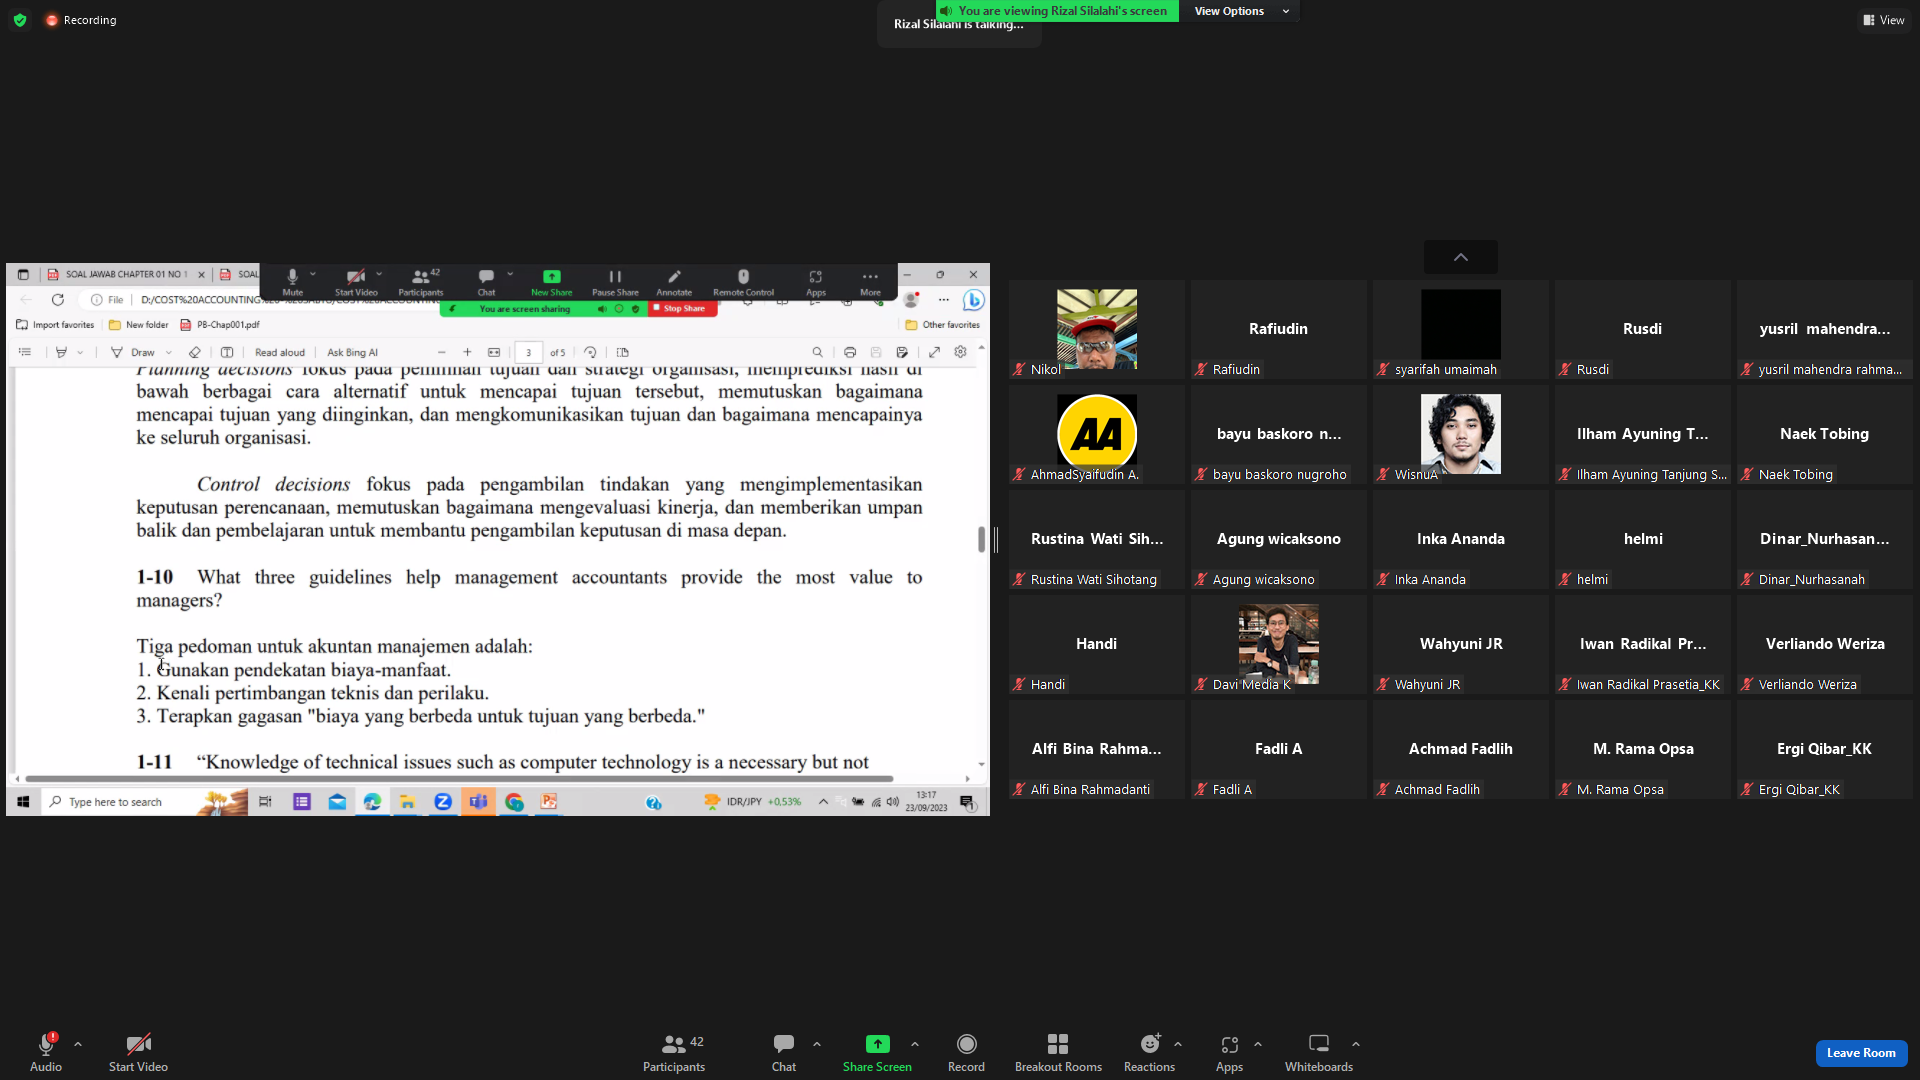Click the Leave Room button
The height and width of the screenshot is (1080, 1920).
click(x=1861, y=1053)
